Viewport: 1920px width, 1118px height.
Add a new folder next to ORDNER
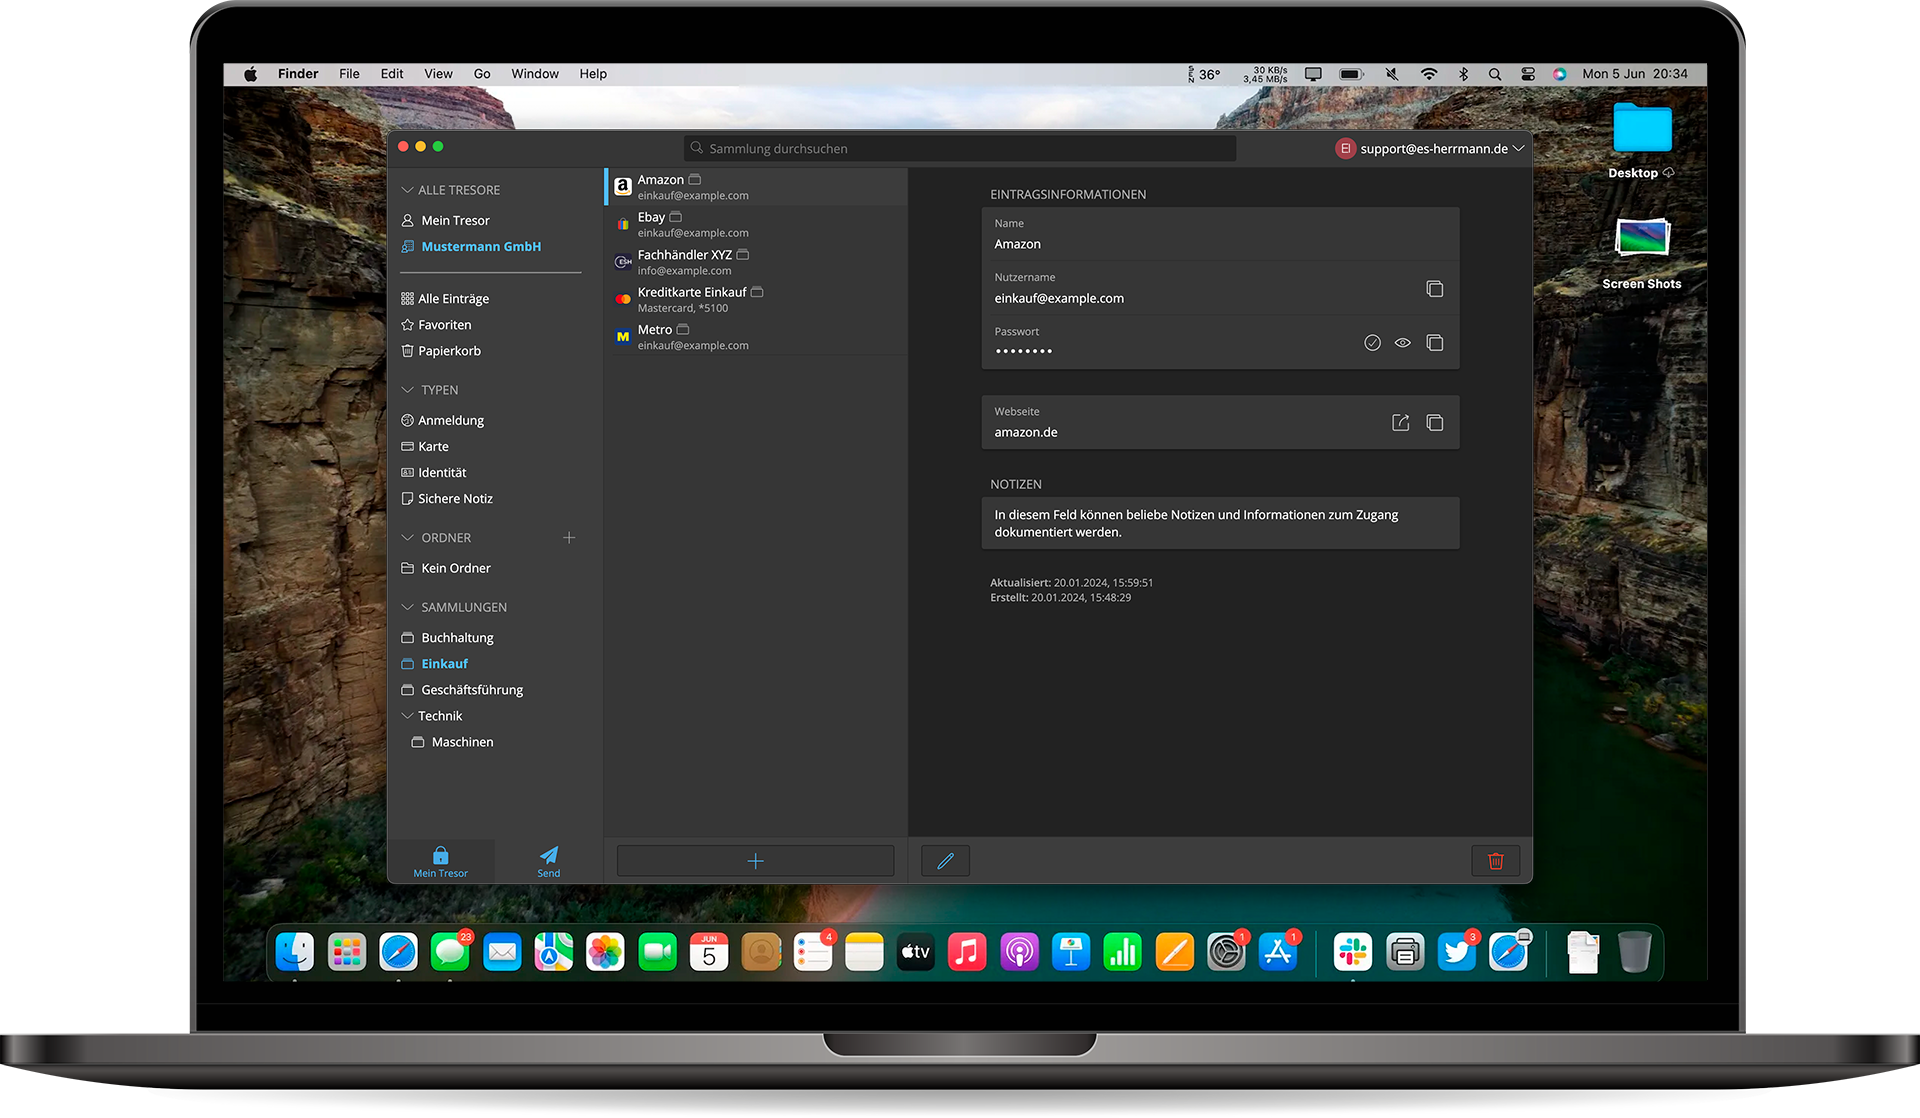coord(569,538)
